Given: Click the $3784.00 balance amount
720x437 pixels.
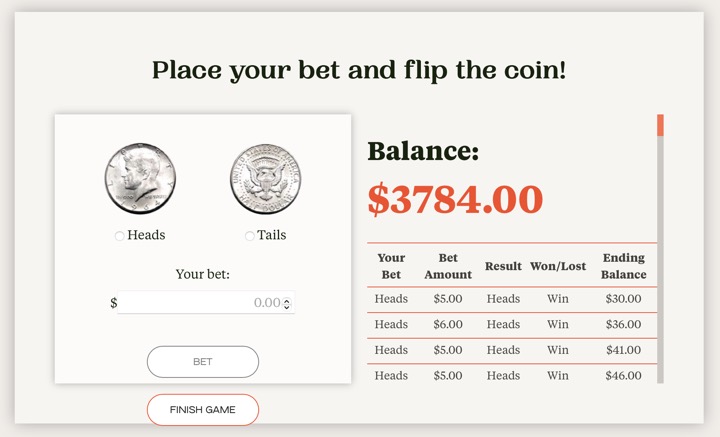Looking at the screenshot, I should pos(455,200).
